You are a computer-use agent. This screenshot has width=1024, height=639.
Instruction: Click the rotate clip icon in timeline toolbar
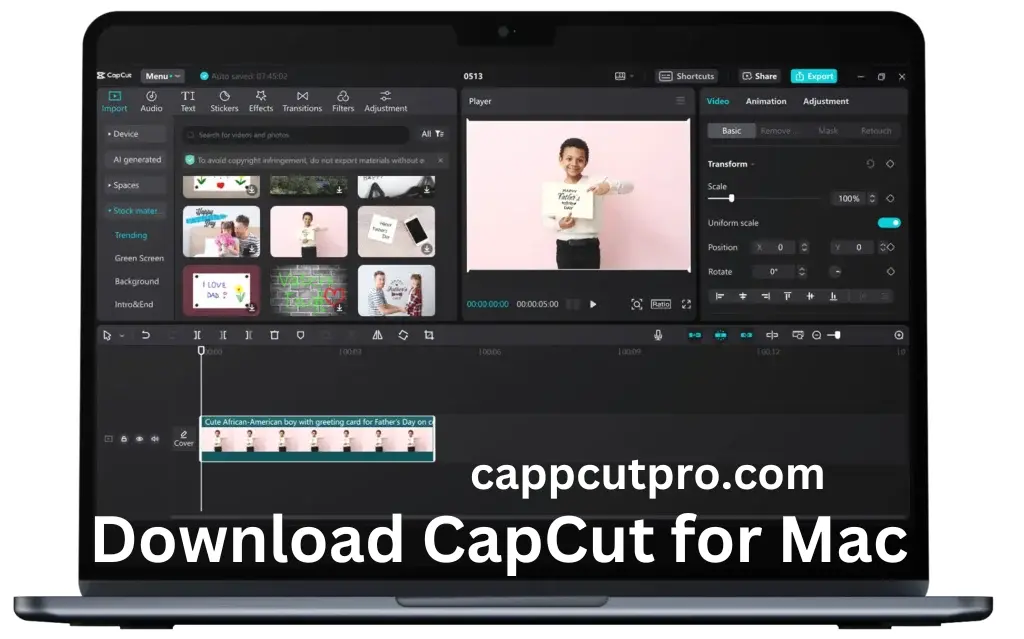pyautogui.click(x=403, y=335)
